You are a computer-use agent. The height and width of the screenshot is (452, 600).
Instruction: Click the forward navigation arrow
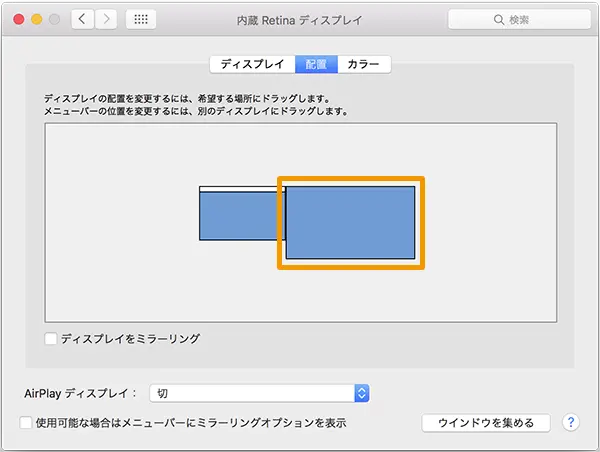click(105, 19)
